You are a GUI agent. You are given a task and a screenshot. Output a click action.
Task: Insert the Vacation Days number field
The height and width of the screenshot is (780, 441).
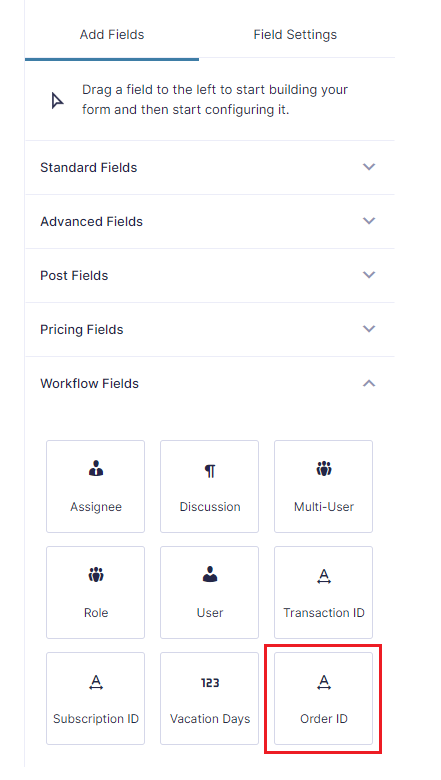tap(209, 698)
